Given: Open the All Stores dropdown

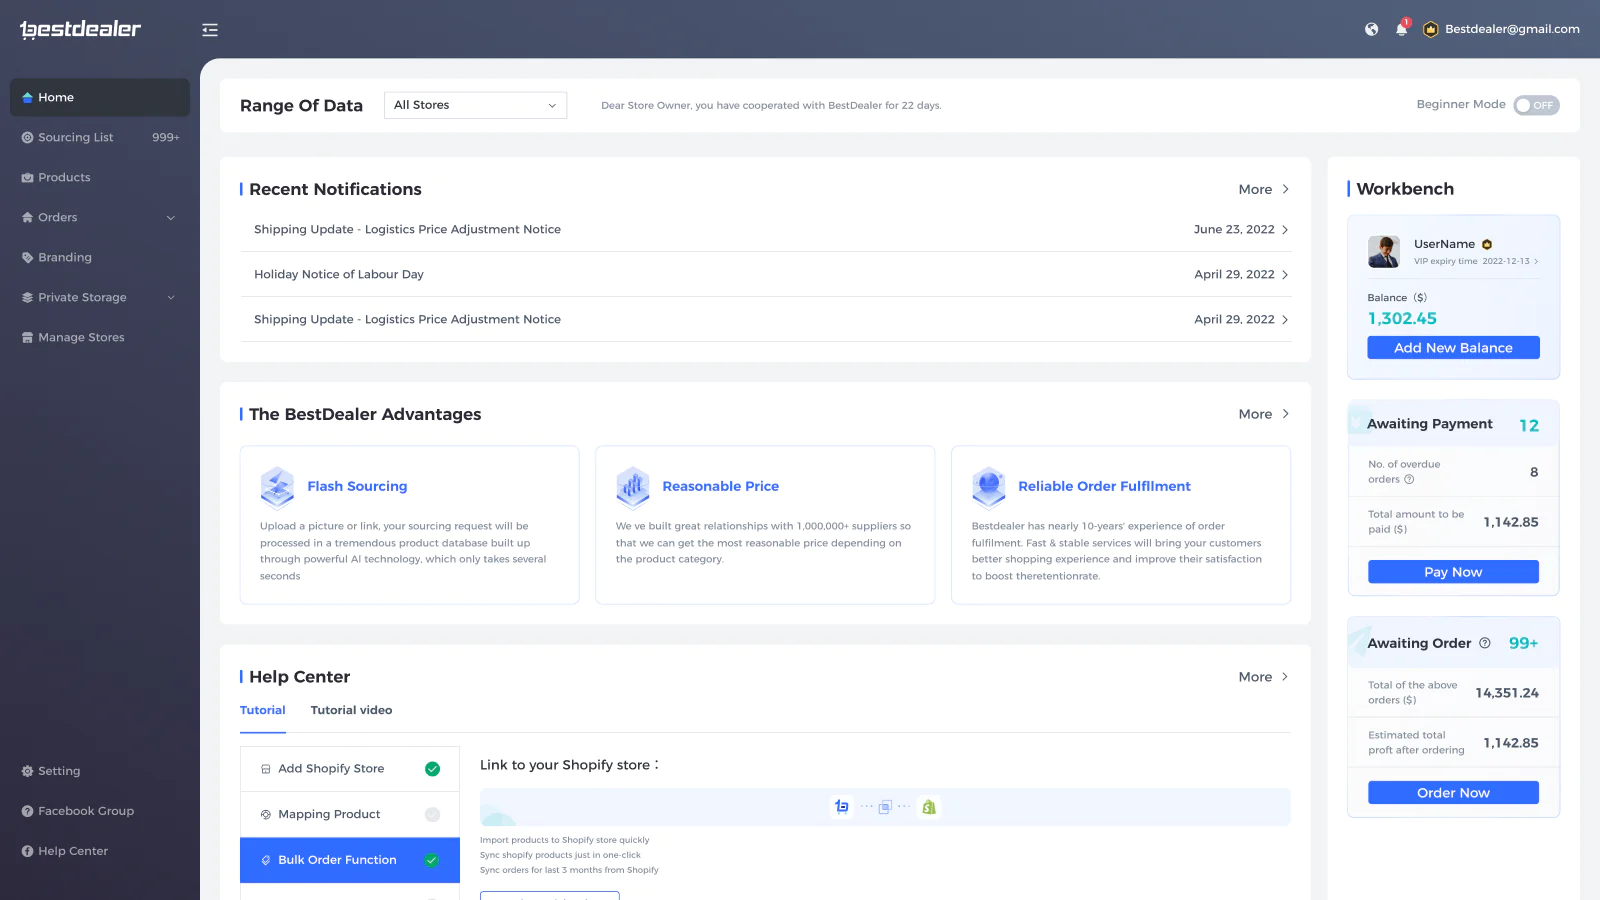Looking at the screenshot, I should click(x=475, y=105).
